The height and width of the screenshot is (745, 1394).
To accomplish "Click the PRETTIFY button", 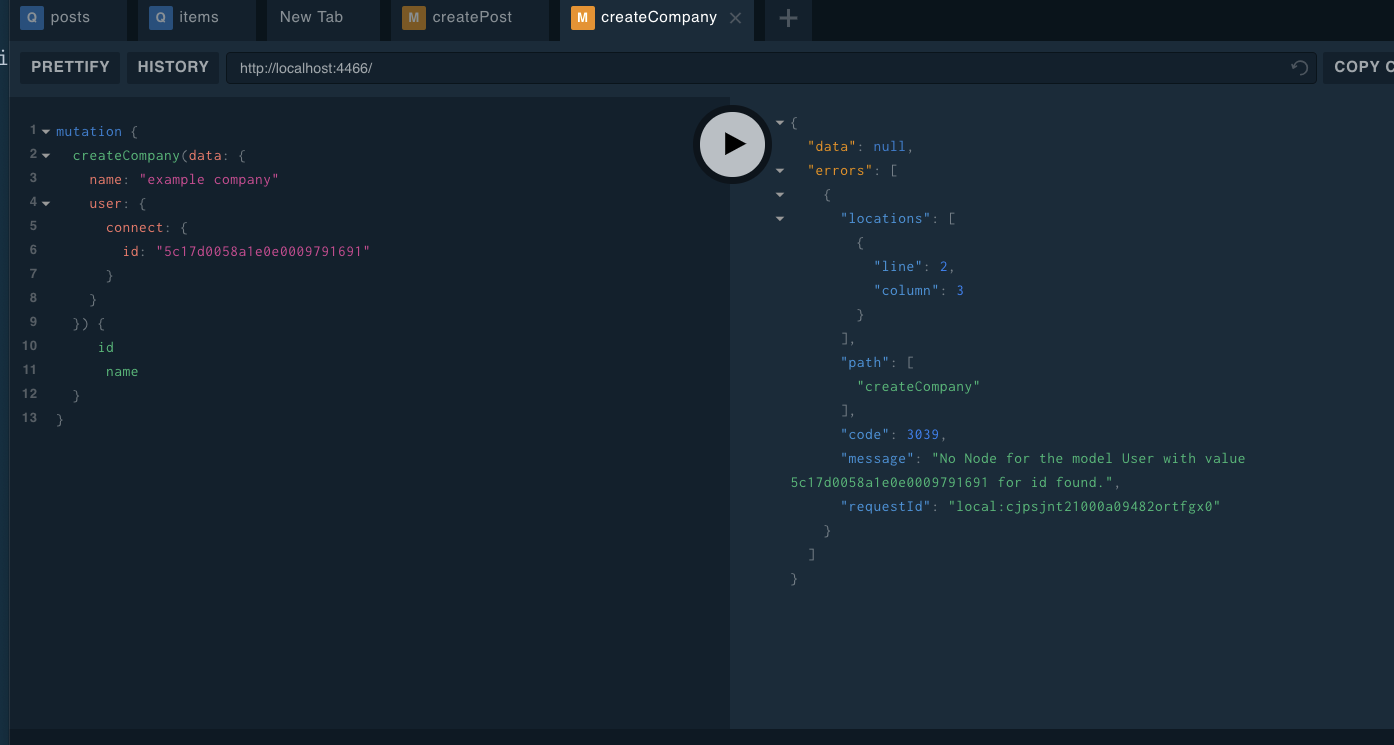I will [x=70, y=67].
